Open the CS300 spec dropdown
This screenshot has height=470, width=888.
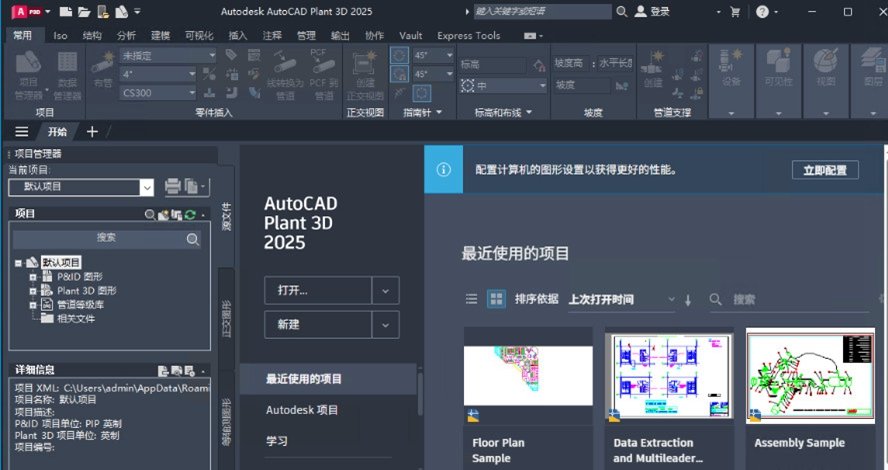coord(158,93)
